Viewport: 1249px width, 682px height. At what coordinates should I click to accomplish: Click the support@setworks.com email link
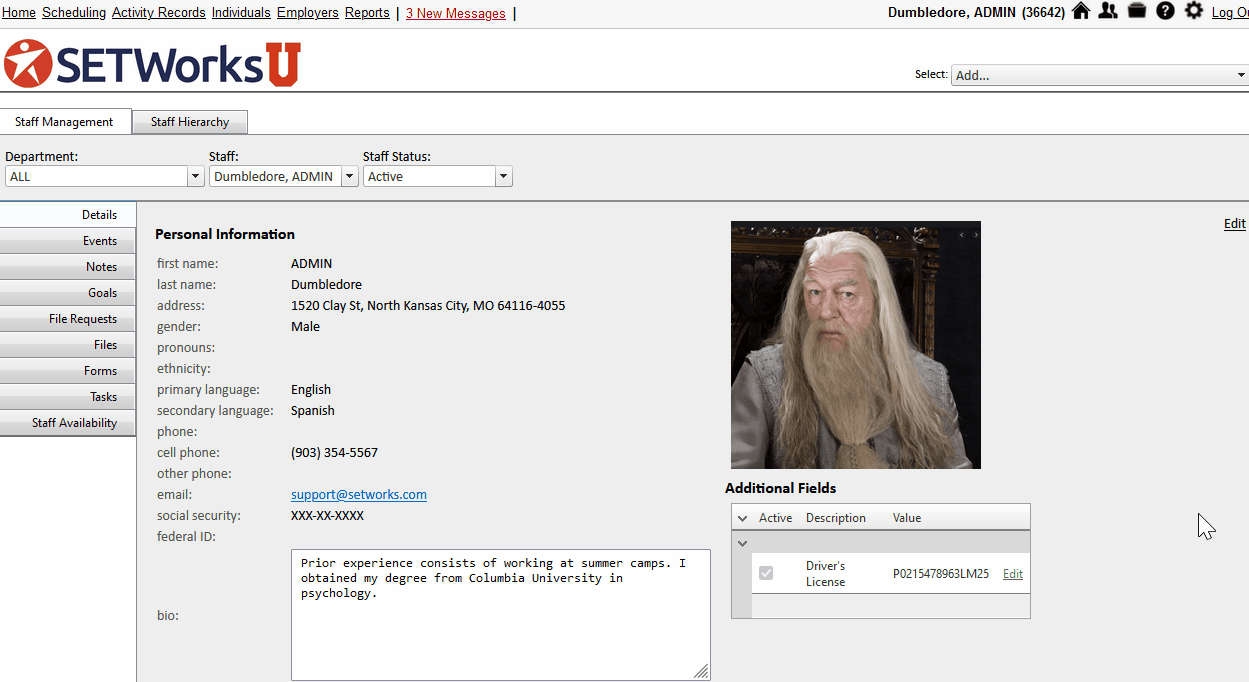click(x=359, y=494)
